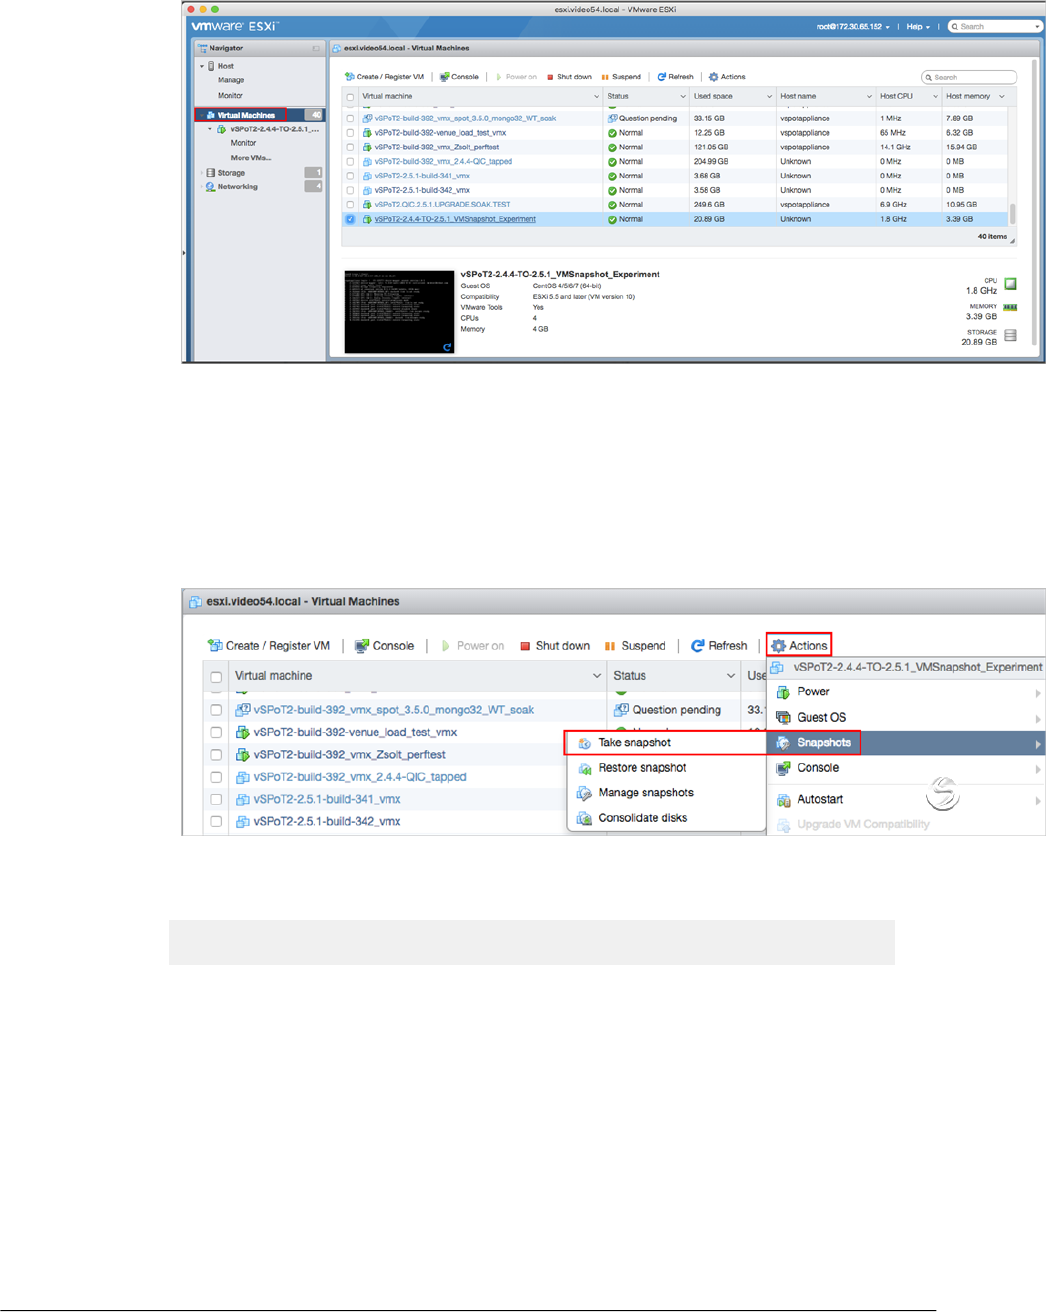Choose Take snapshot from the Snapshots submenu
This screenshot has width=1046, height=1312.
(x=666, y=743)
